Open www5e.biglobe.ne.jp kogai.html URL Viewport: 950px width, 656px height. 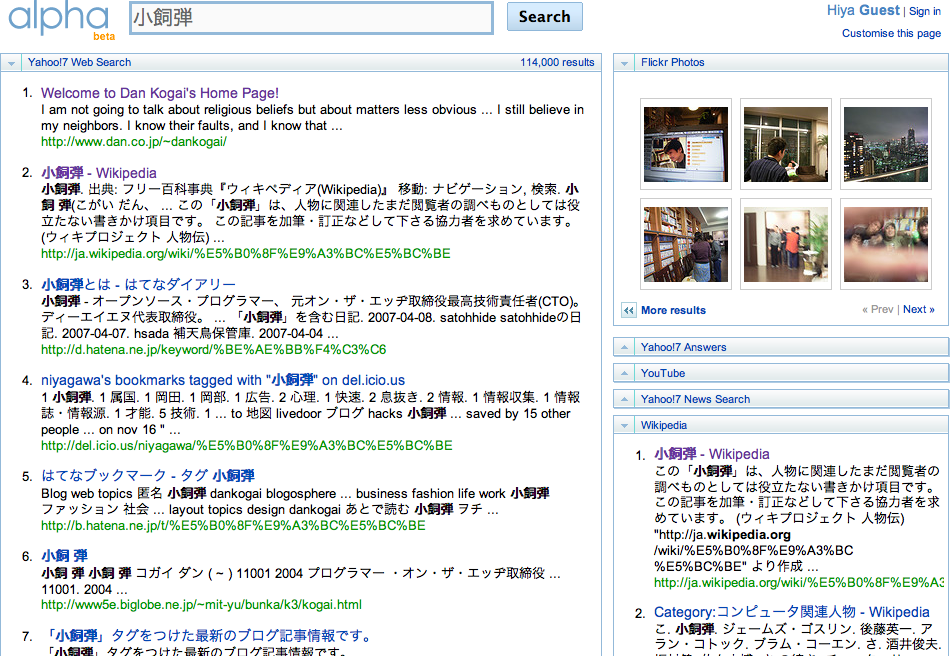tap(201, 605)
